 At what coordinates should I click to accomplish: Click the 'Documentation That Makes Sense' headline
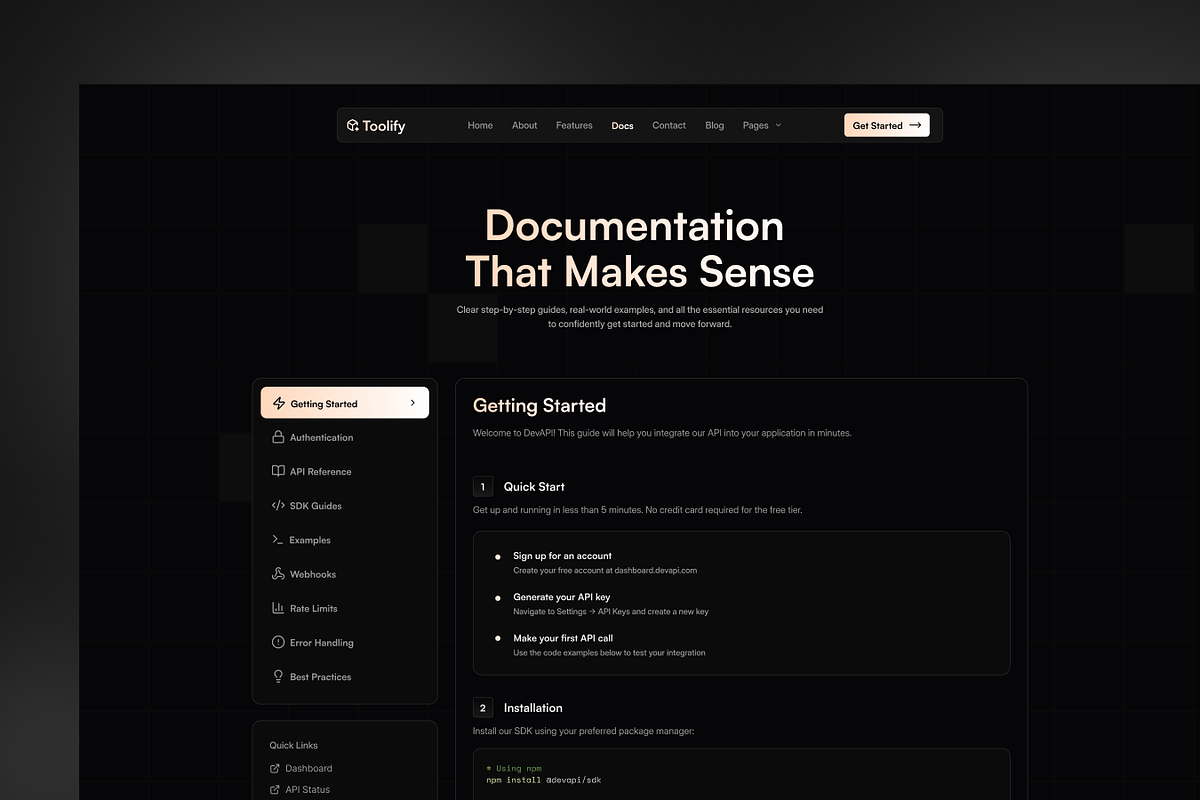[639, 249]
